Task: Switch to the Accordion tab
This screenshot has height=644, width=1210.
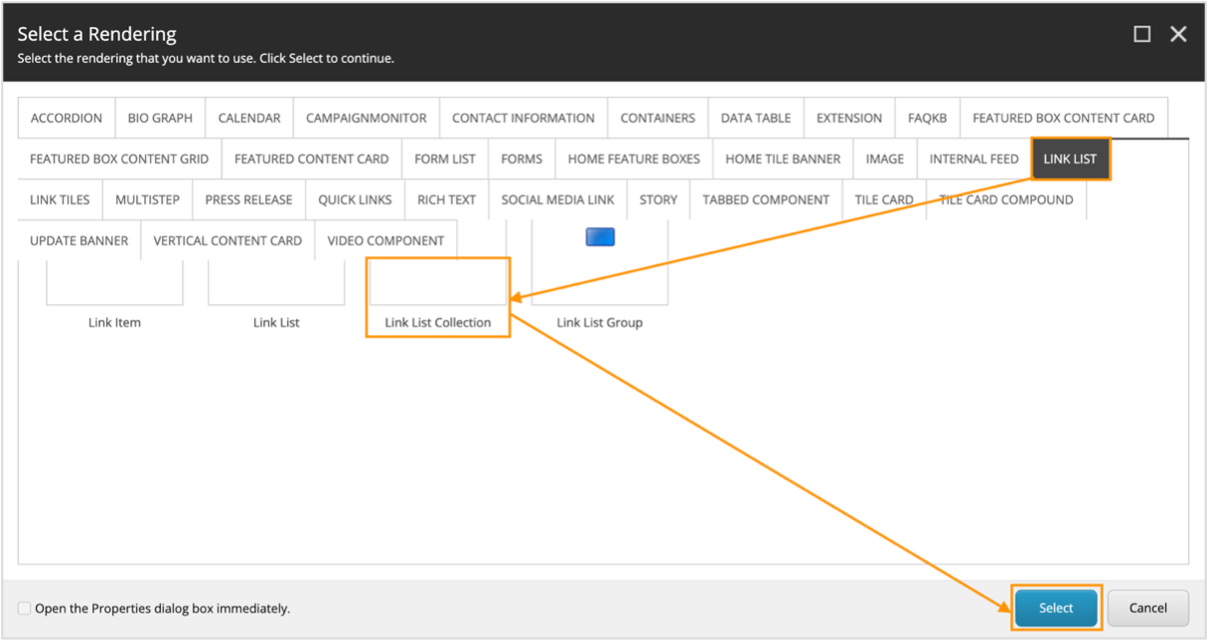Action: point(66,118)
